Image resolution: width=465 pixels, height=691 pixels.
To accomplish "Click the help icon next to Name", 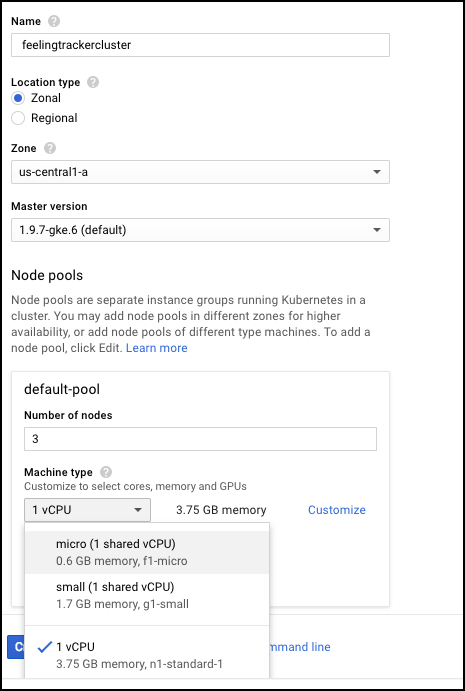I will pos(54,21).
